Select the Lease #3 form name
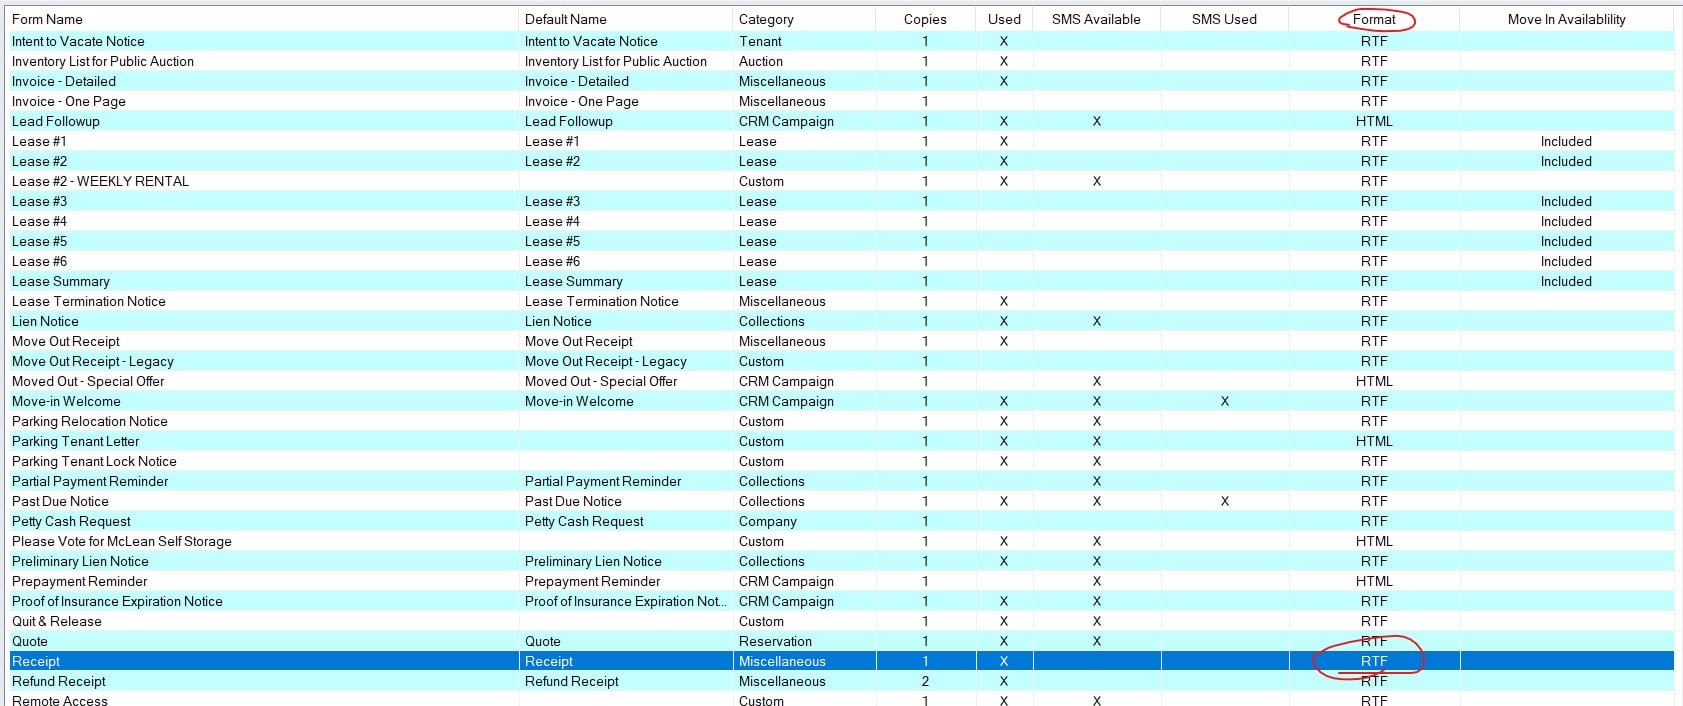The height and width of the screenshot is (706, 1683). pyautogui.click(x=39, y=201)
